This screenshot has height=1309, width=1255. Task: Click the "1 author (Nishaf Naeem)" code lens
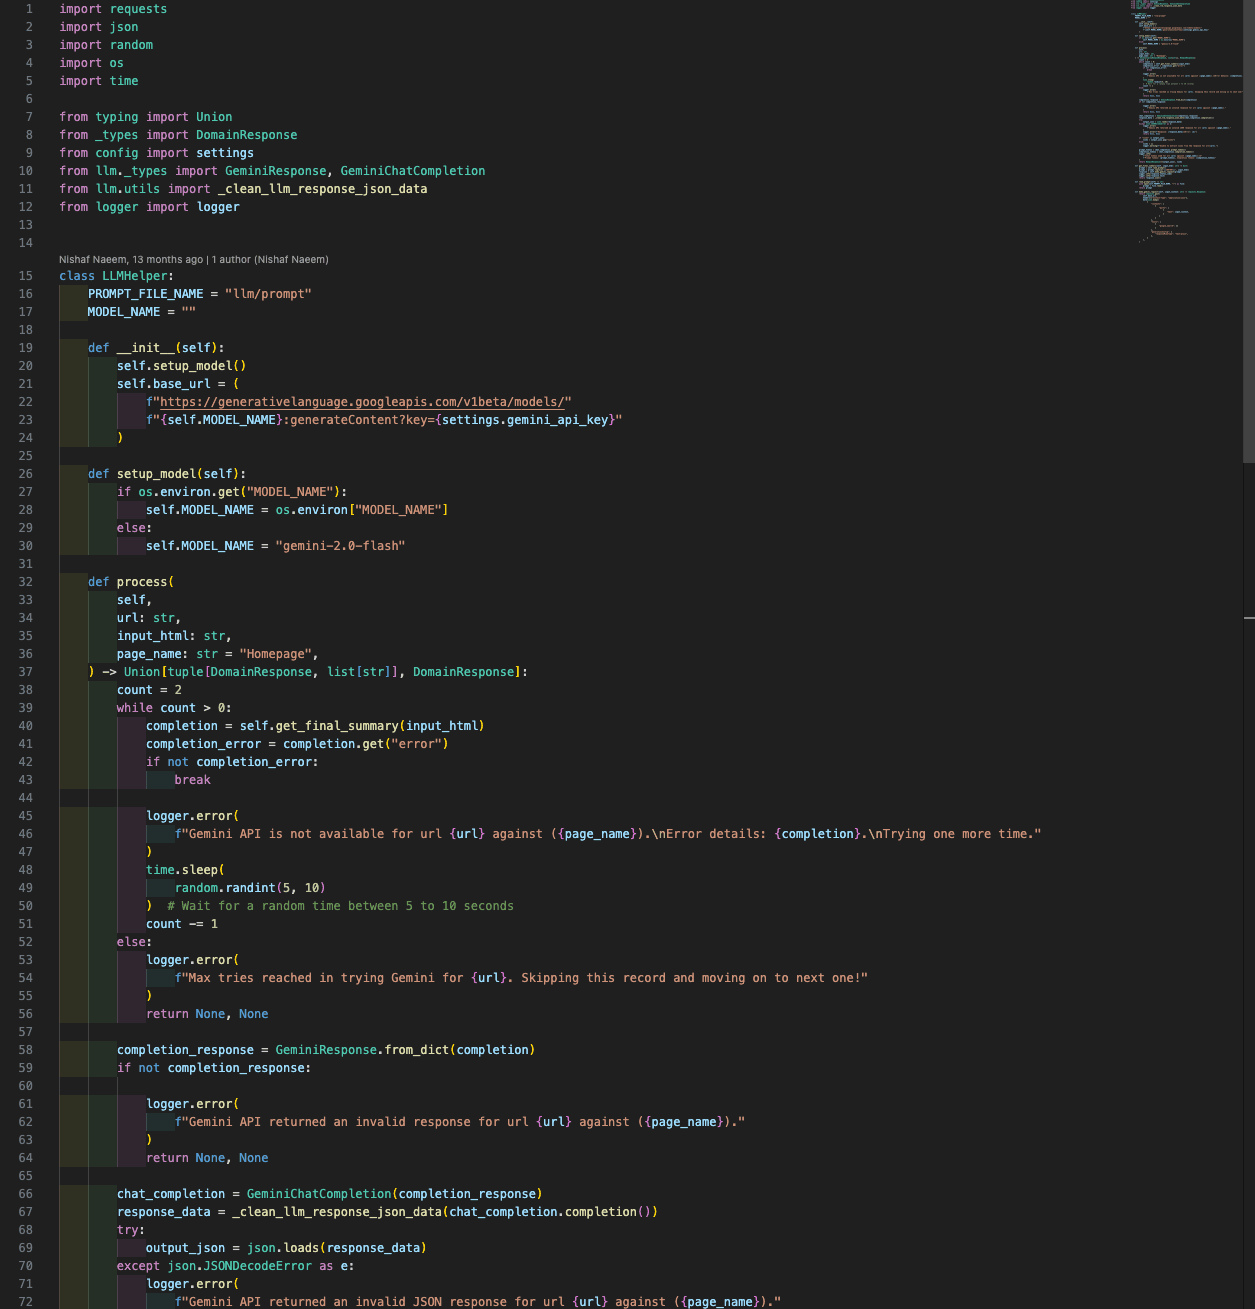click(x=270, y=259)
